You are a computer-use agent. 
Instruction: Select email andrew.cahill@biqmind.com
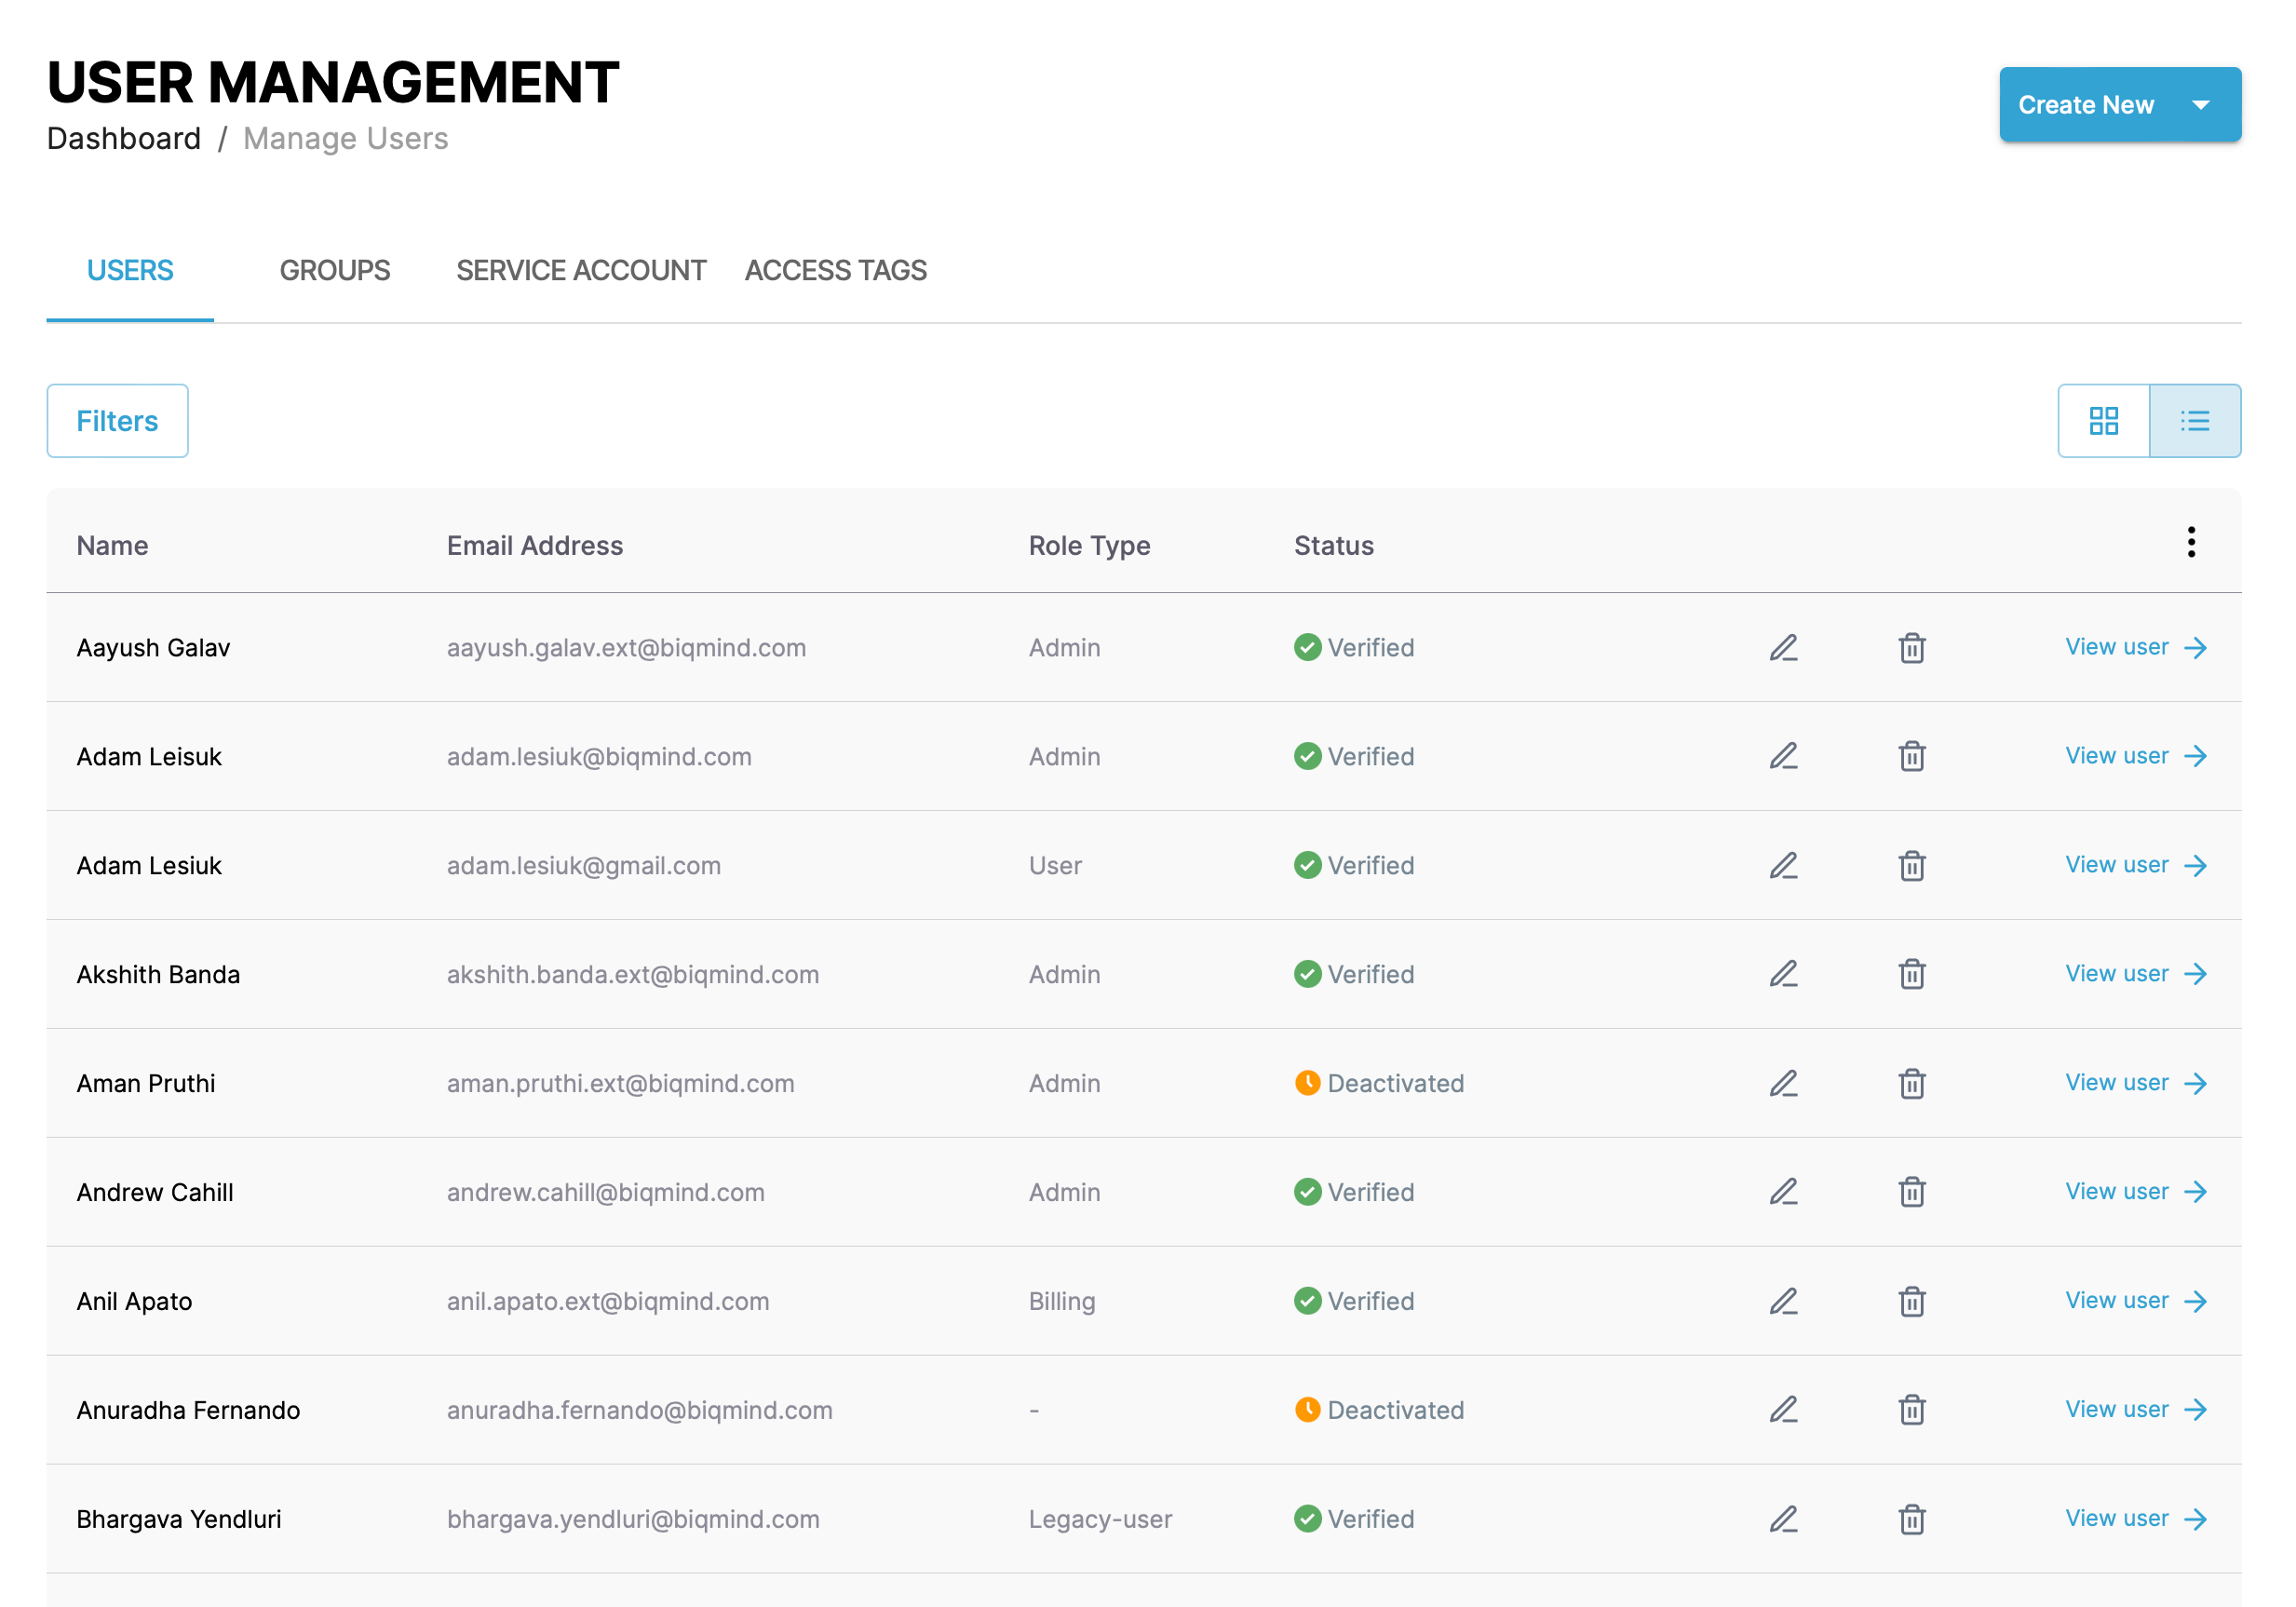(605, 1192)
